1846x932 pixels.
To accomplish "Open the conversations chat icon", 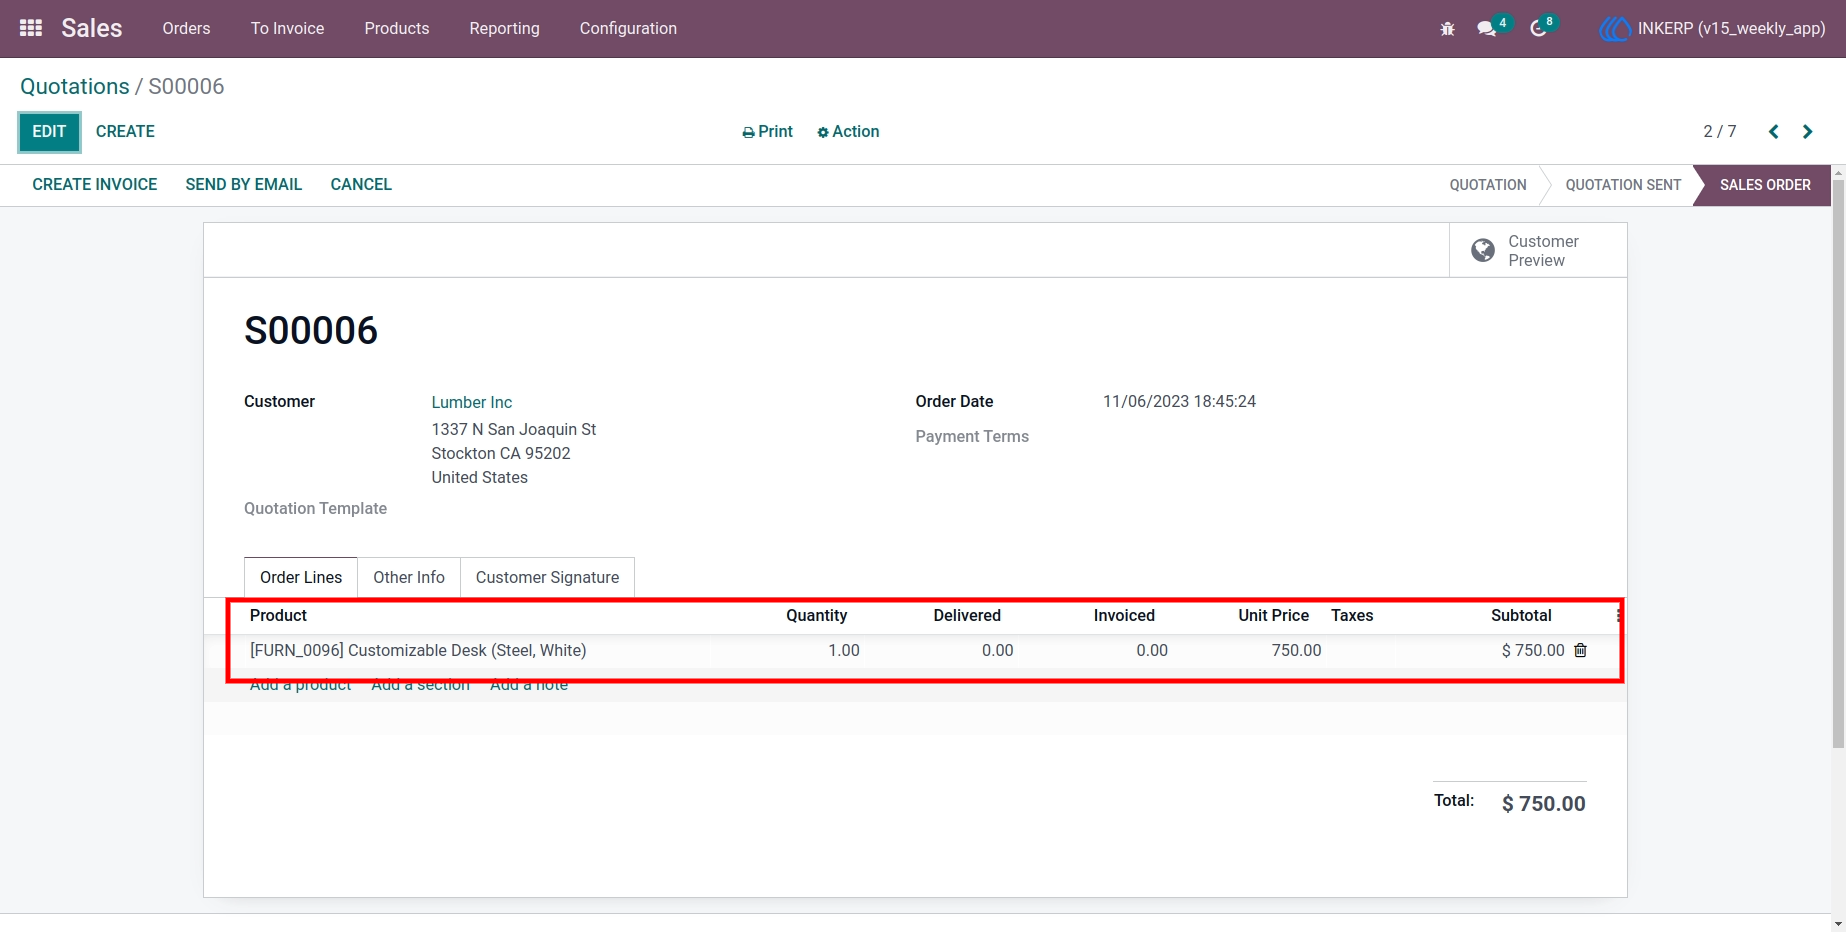I will click(1487, 29).
